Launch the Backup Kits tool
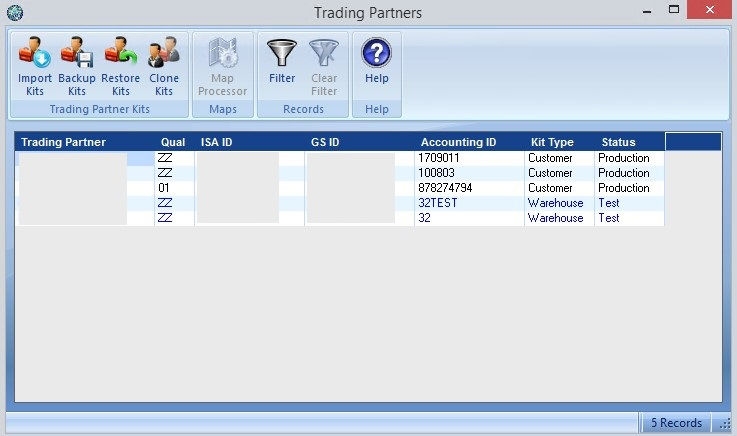Viewport: 737px width, 436px height. tap(77, 66)
